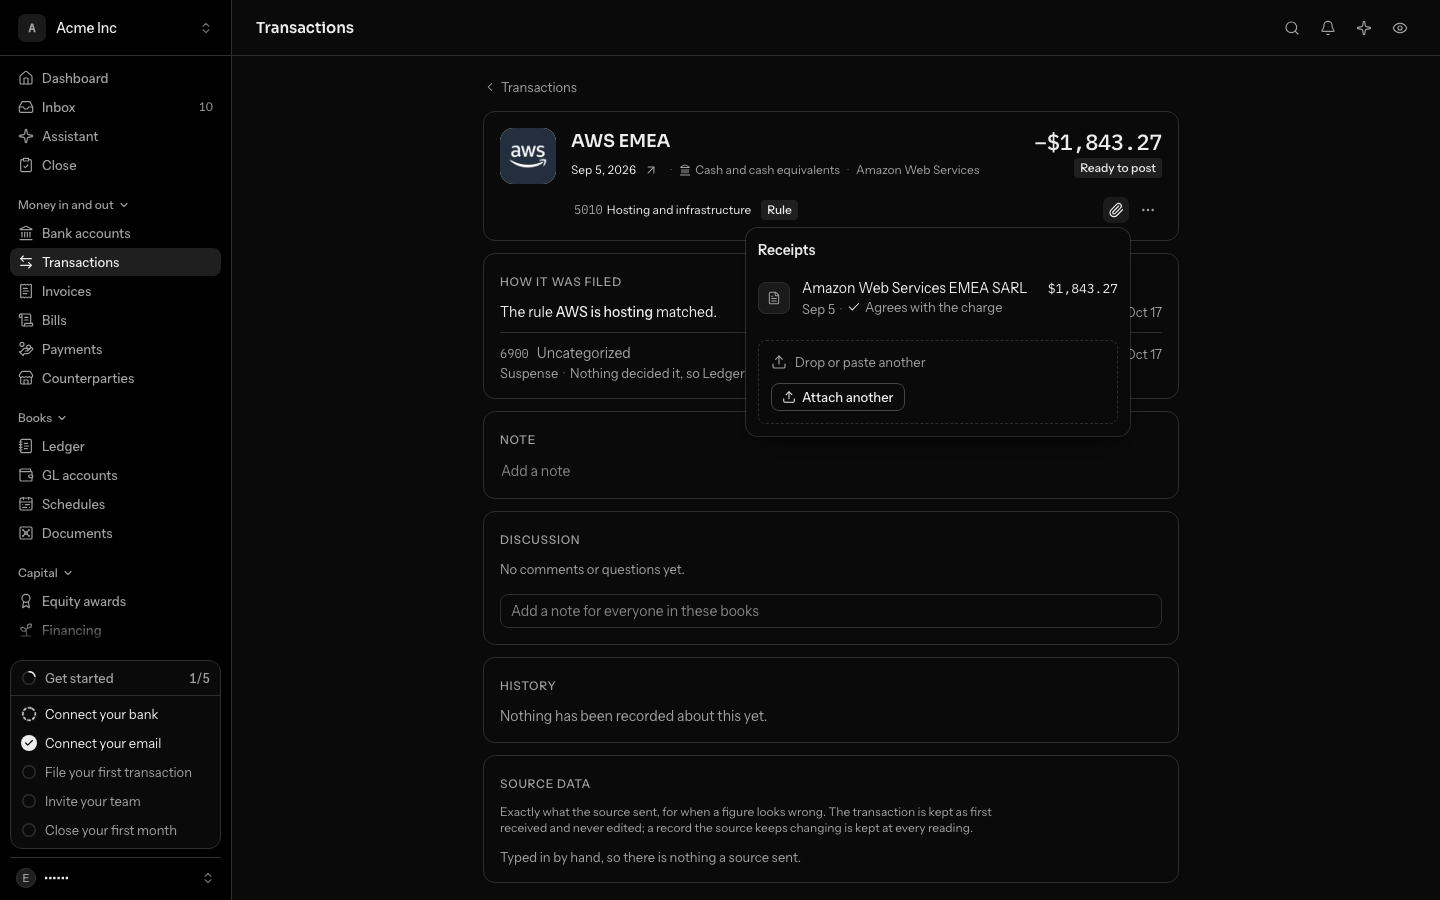The height and width of the screenshot is (900, 1440).
Task: Select Invite your team checklist item
Action: [116, 801]
